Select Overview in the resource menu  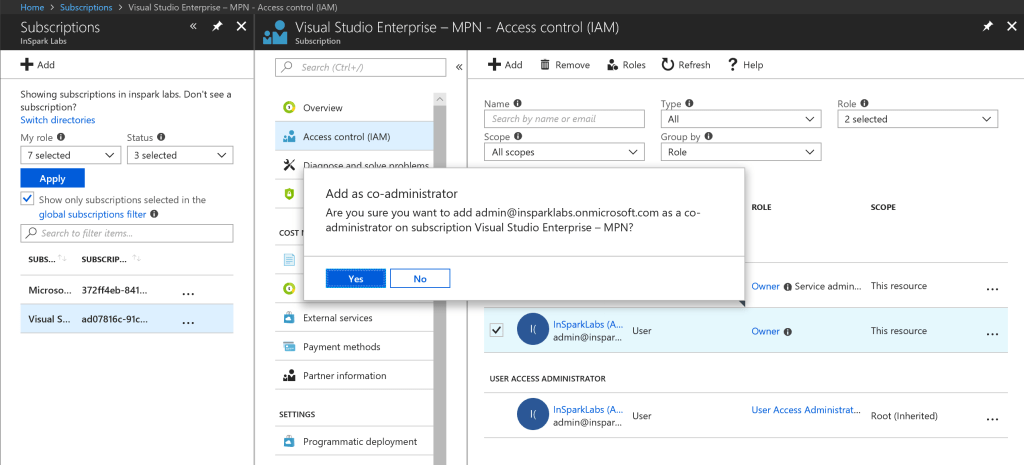pos(322,108)
